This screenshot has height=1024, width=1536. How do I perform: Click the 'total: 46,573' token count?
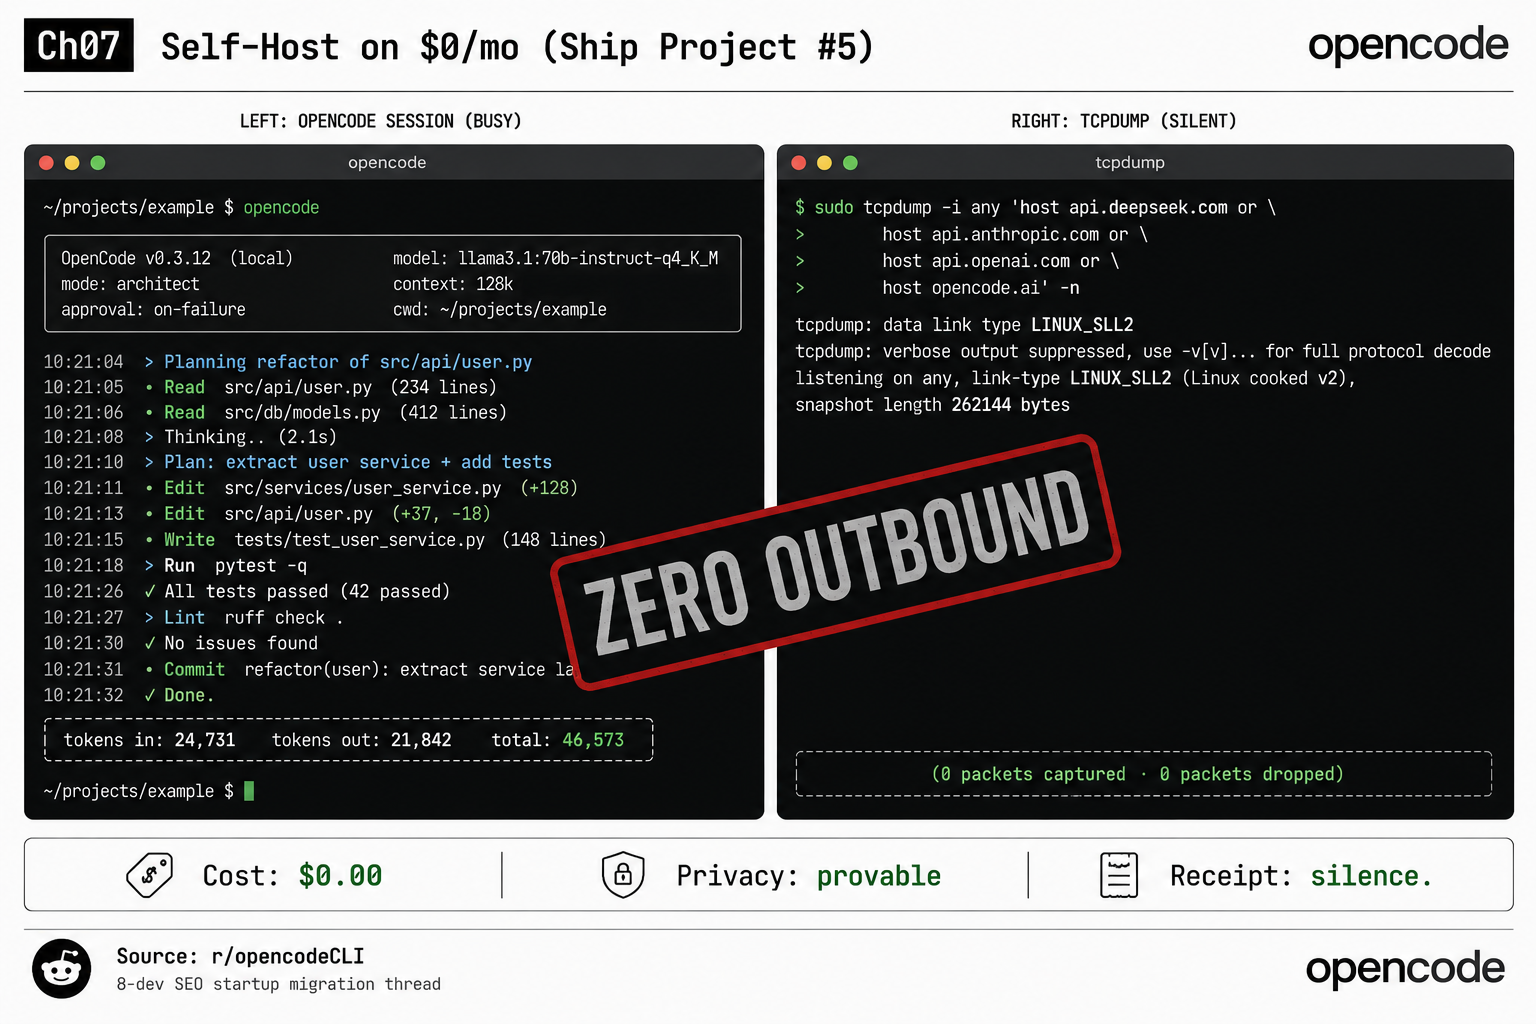click(557, 740)
